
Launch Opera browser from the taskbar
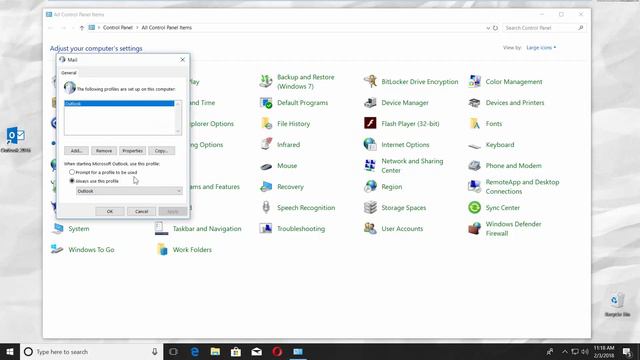(x=277, y=351)
